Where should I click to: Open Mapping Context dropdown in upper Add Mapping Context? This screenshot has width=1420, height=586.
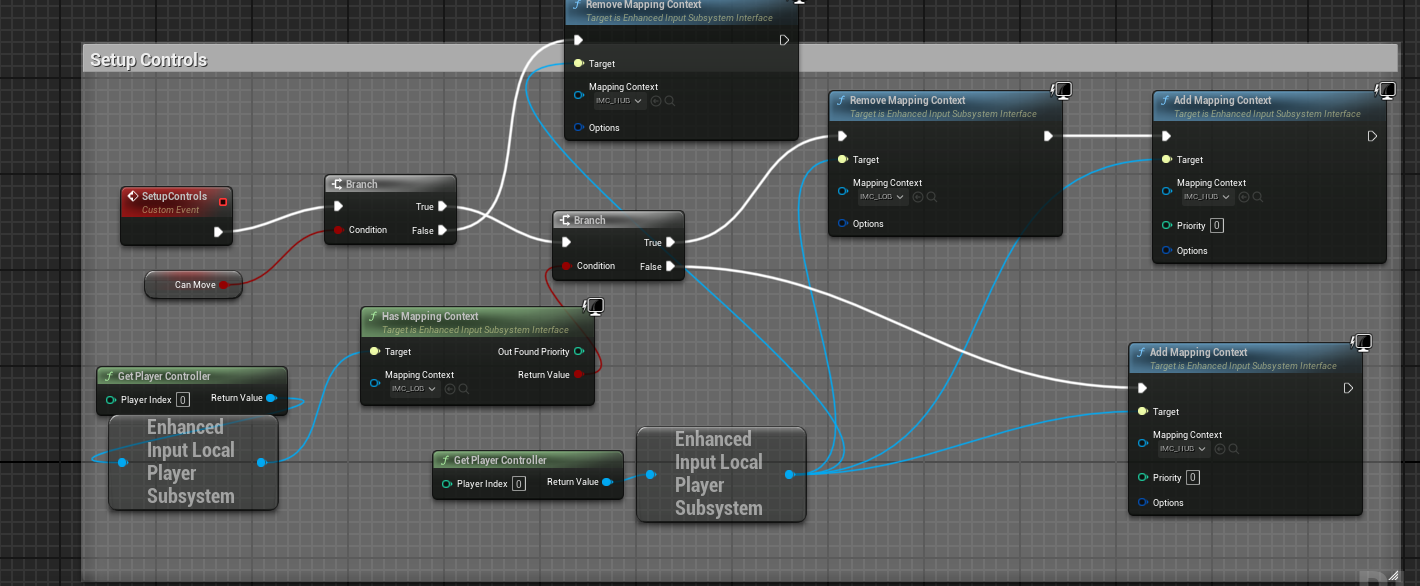(1207, 197)
